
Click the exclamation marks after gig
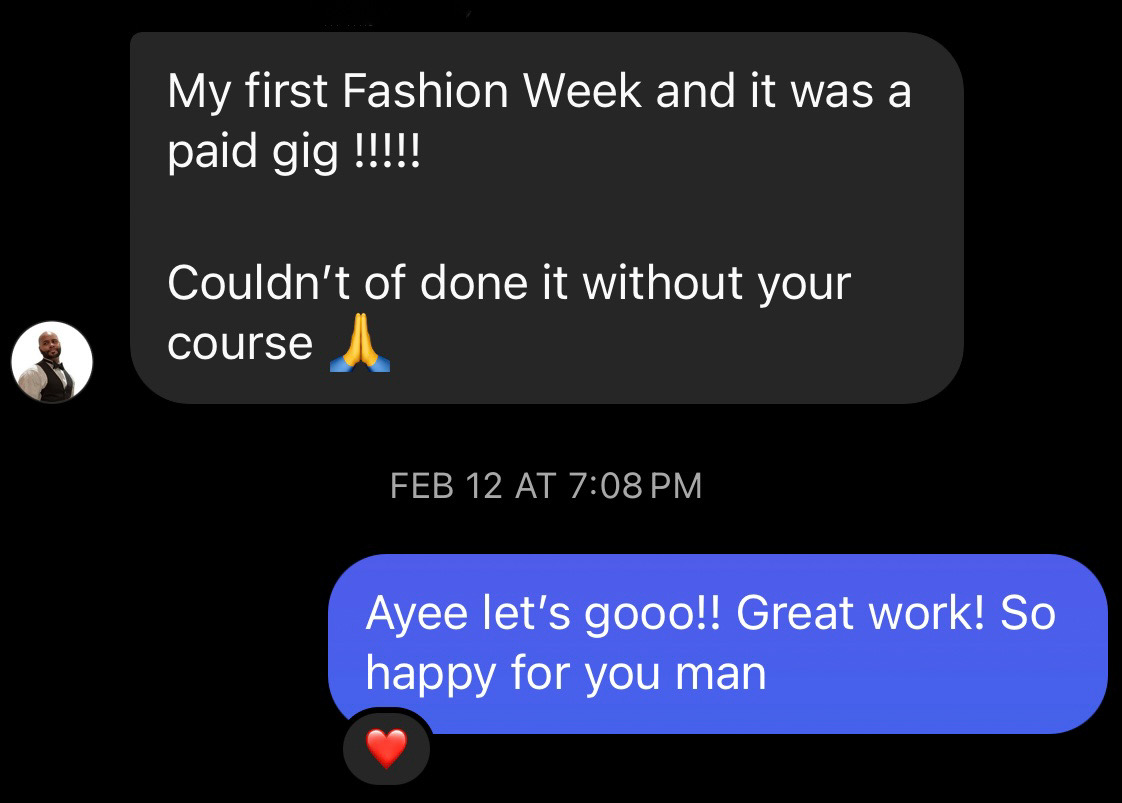point(387,150)
